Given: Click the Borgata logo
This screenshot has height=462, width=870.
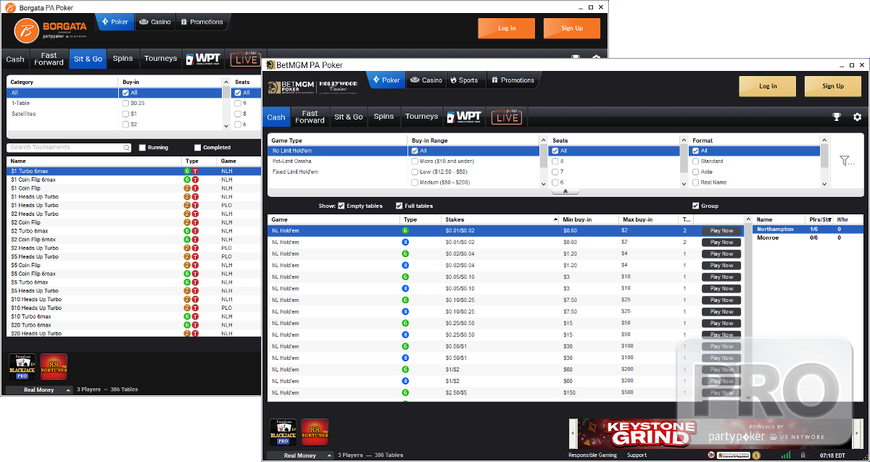Looking at the screenshot, I should pos(50,30).
